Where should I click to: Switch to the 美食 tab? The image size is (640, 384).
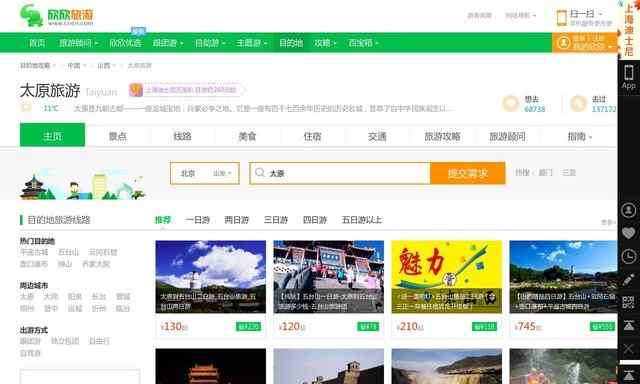click(x=247, y=136)
